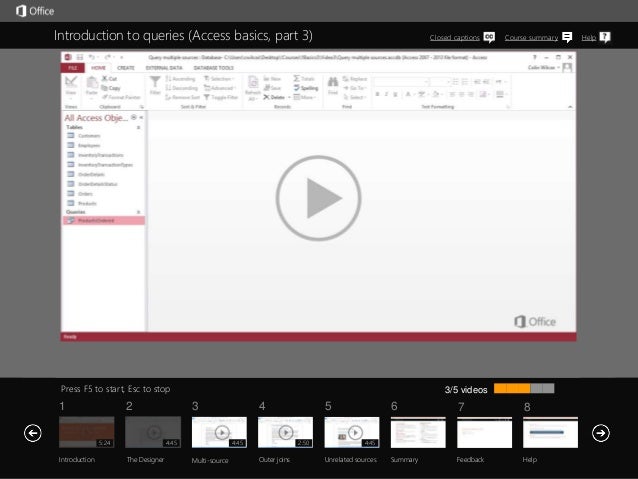Open thumbnail 3 Multi-source

(x=219, y=432)
